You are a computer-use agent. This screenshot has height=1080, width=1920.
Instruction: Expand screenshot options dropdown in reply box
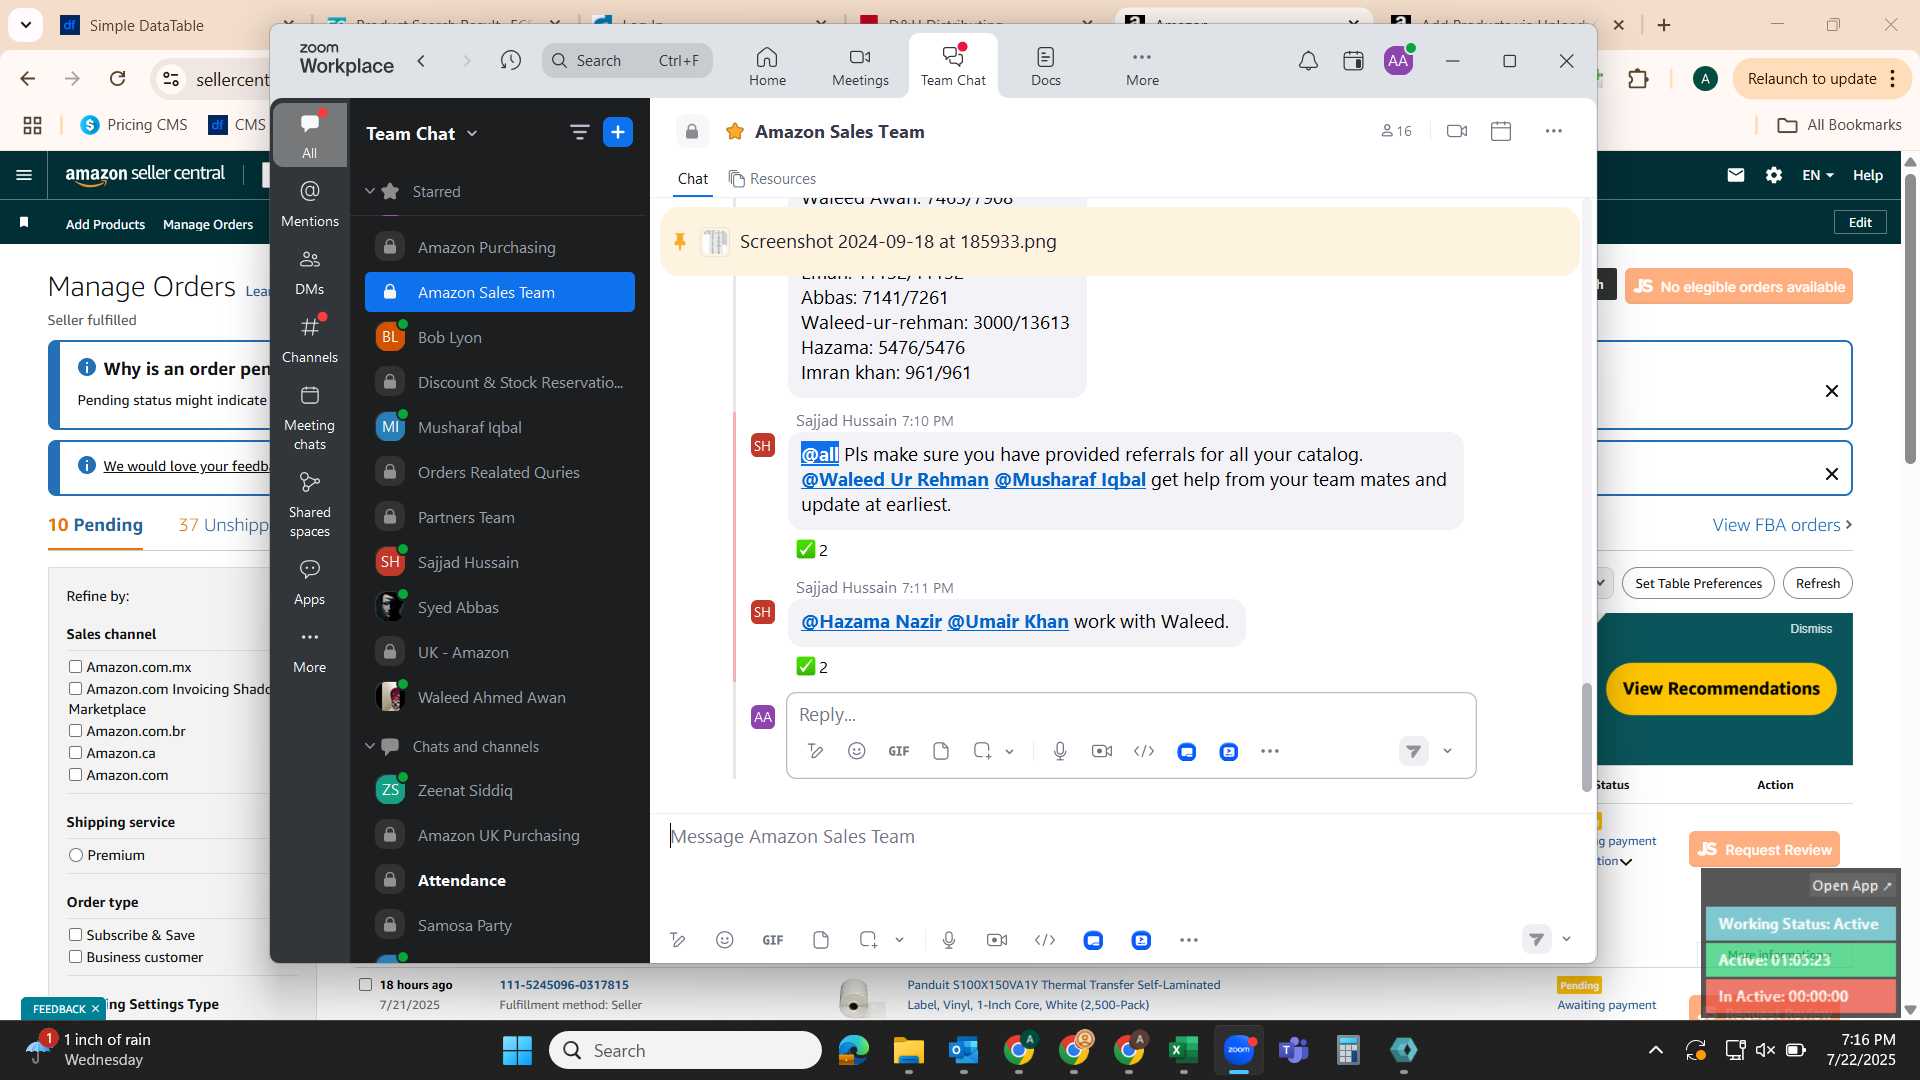(x=1010, y=751)
